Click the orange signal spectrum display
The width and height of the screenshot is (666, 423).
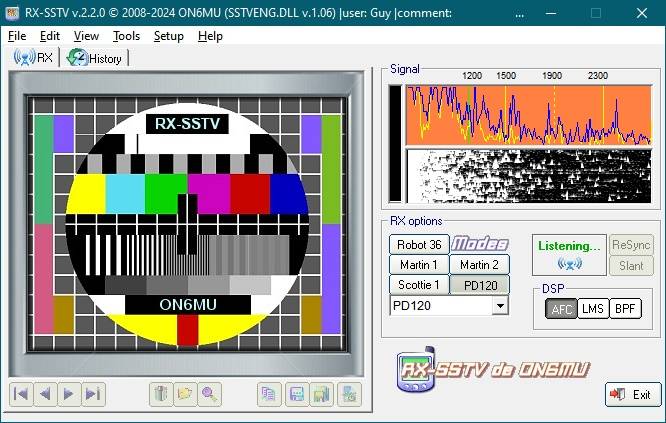pyautogui.click(x=528, y=116)
